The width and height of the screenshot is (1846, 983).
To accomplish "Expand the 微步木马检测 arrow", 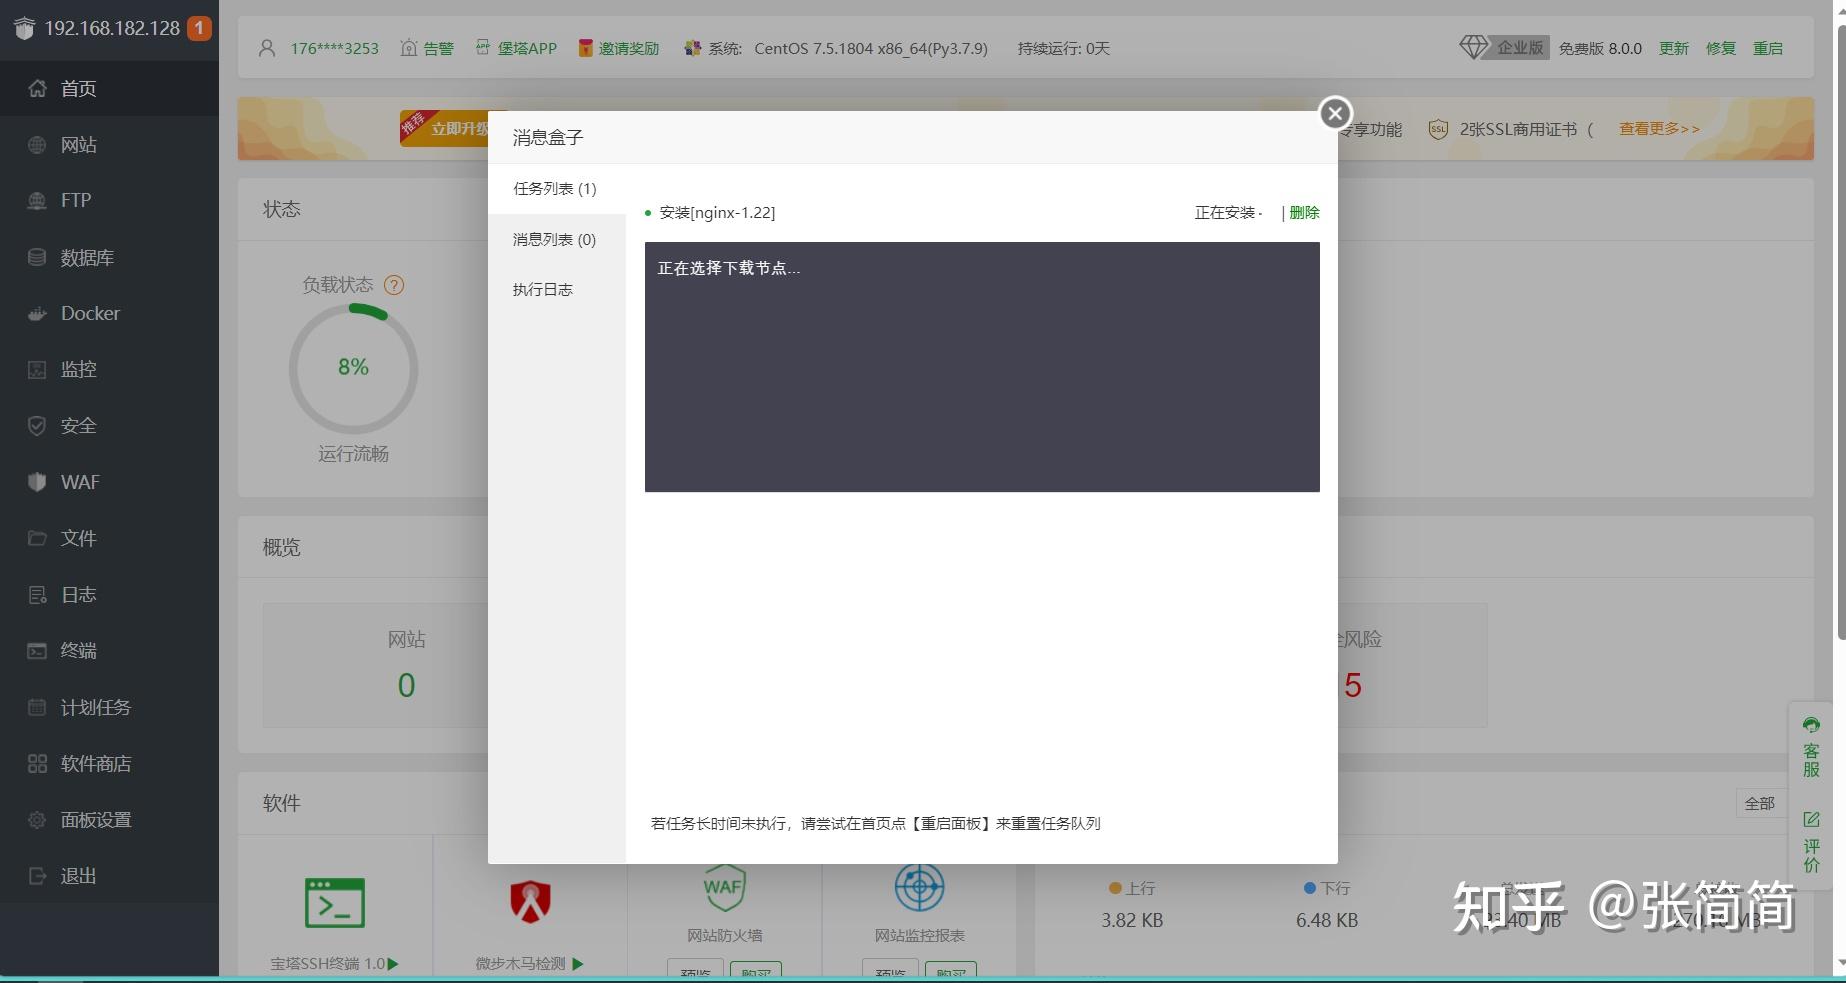I will [577, 963].
